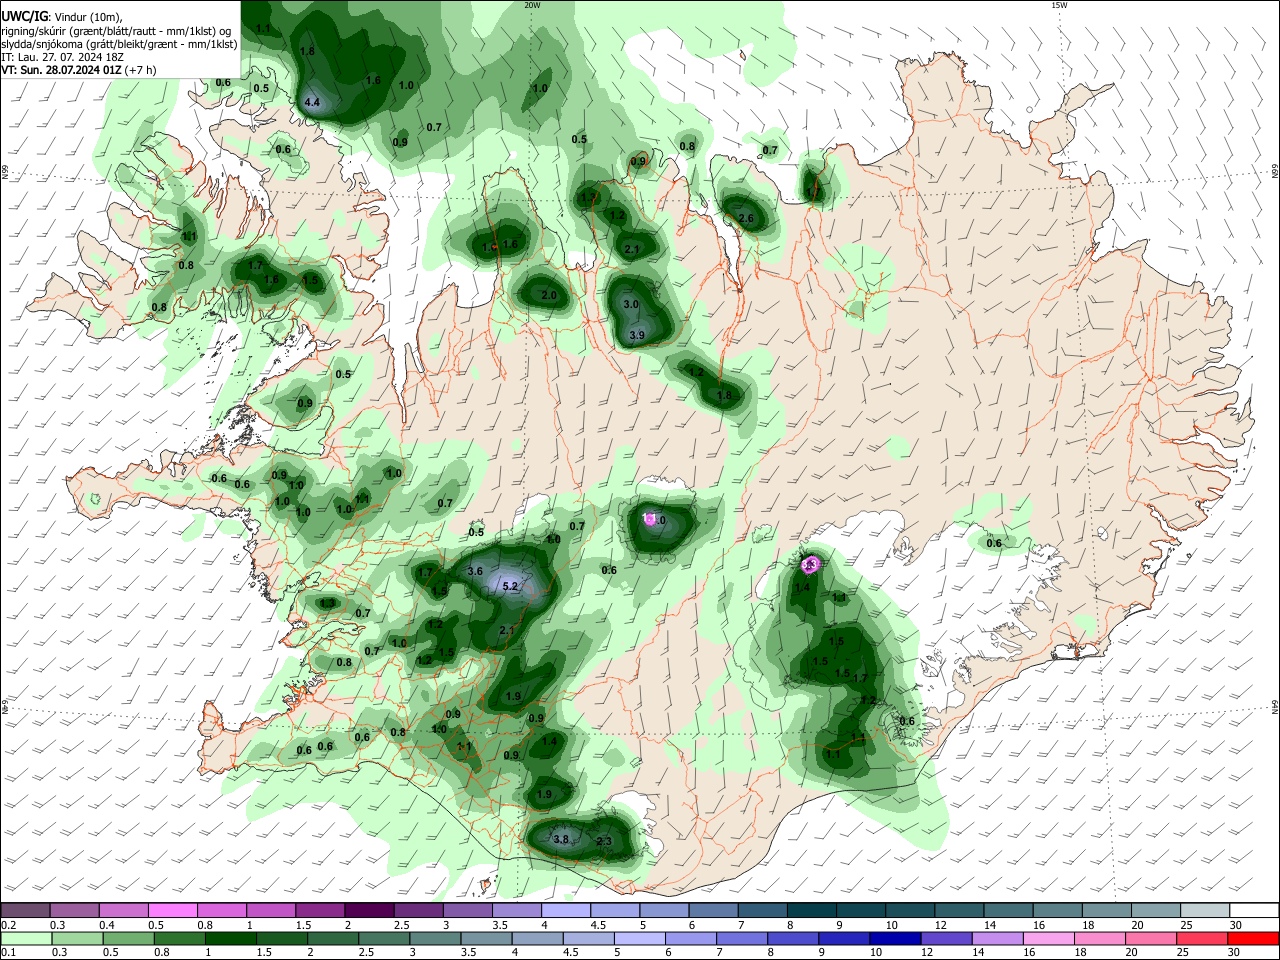
Task: Click the UWC/IG title text
Action: click(23, 16)
